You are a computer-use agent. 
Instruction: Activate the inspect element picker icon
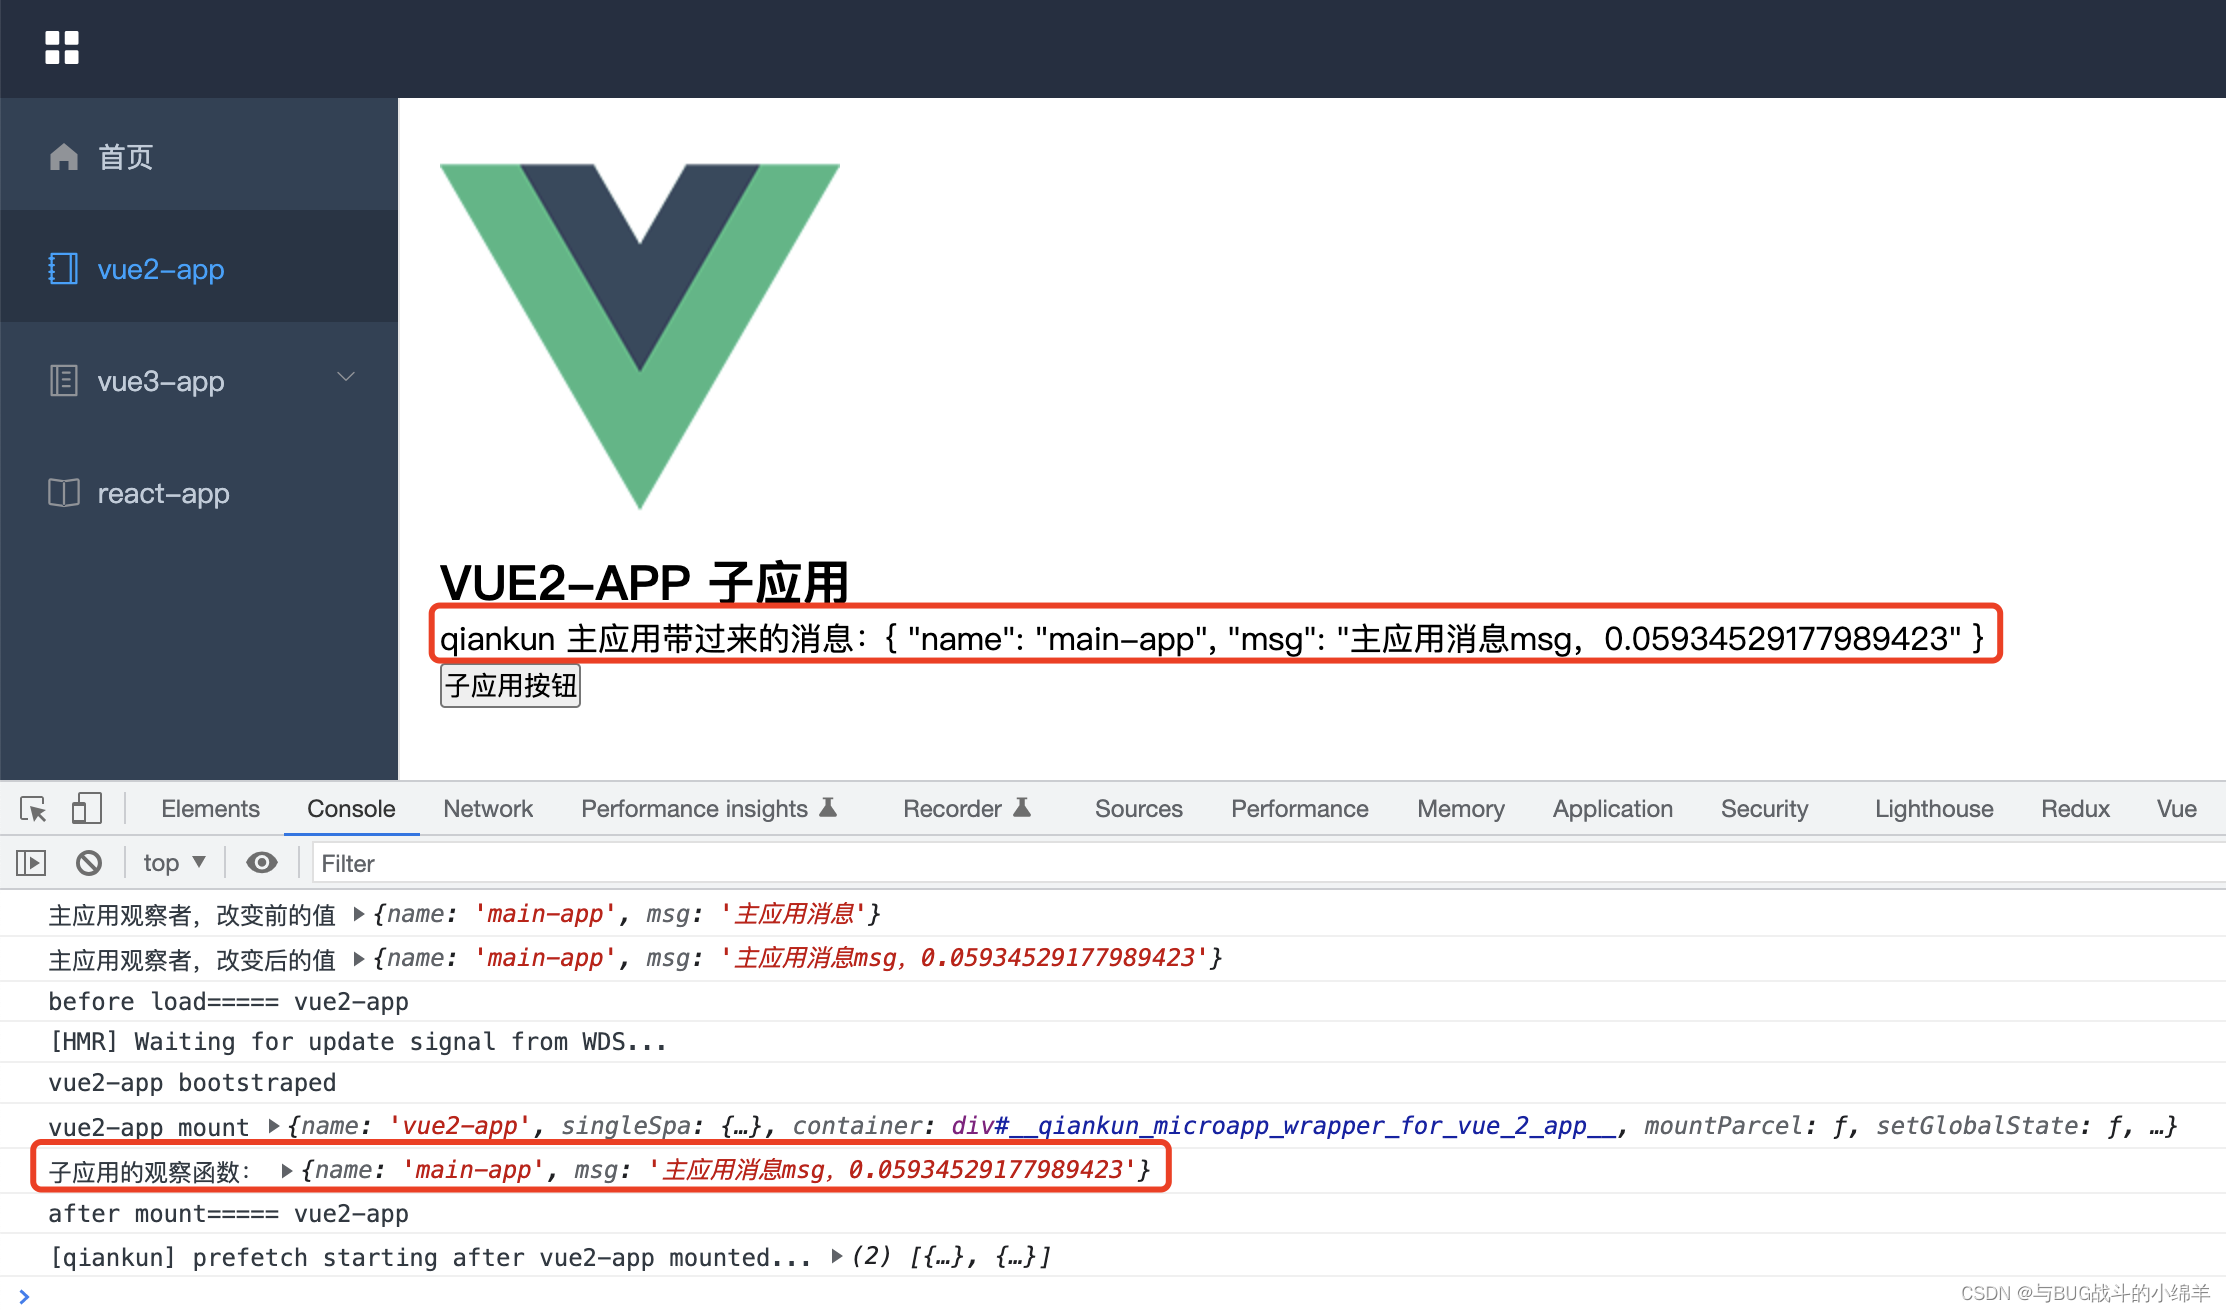pos(33,809)
